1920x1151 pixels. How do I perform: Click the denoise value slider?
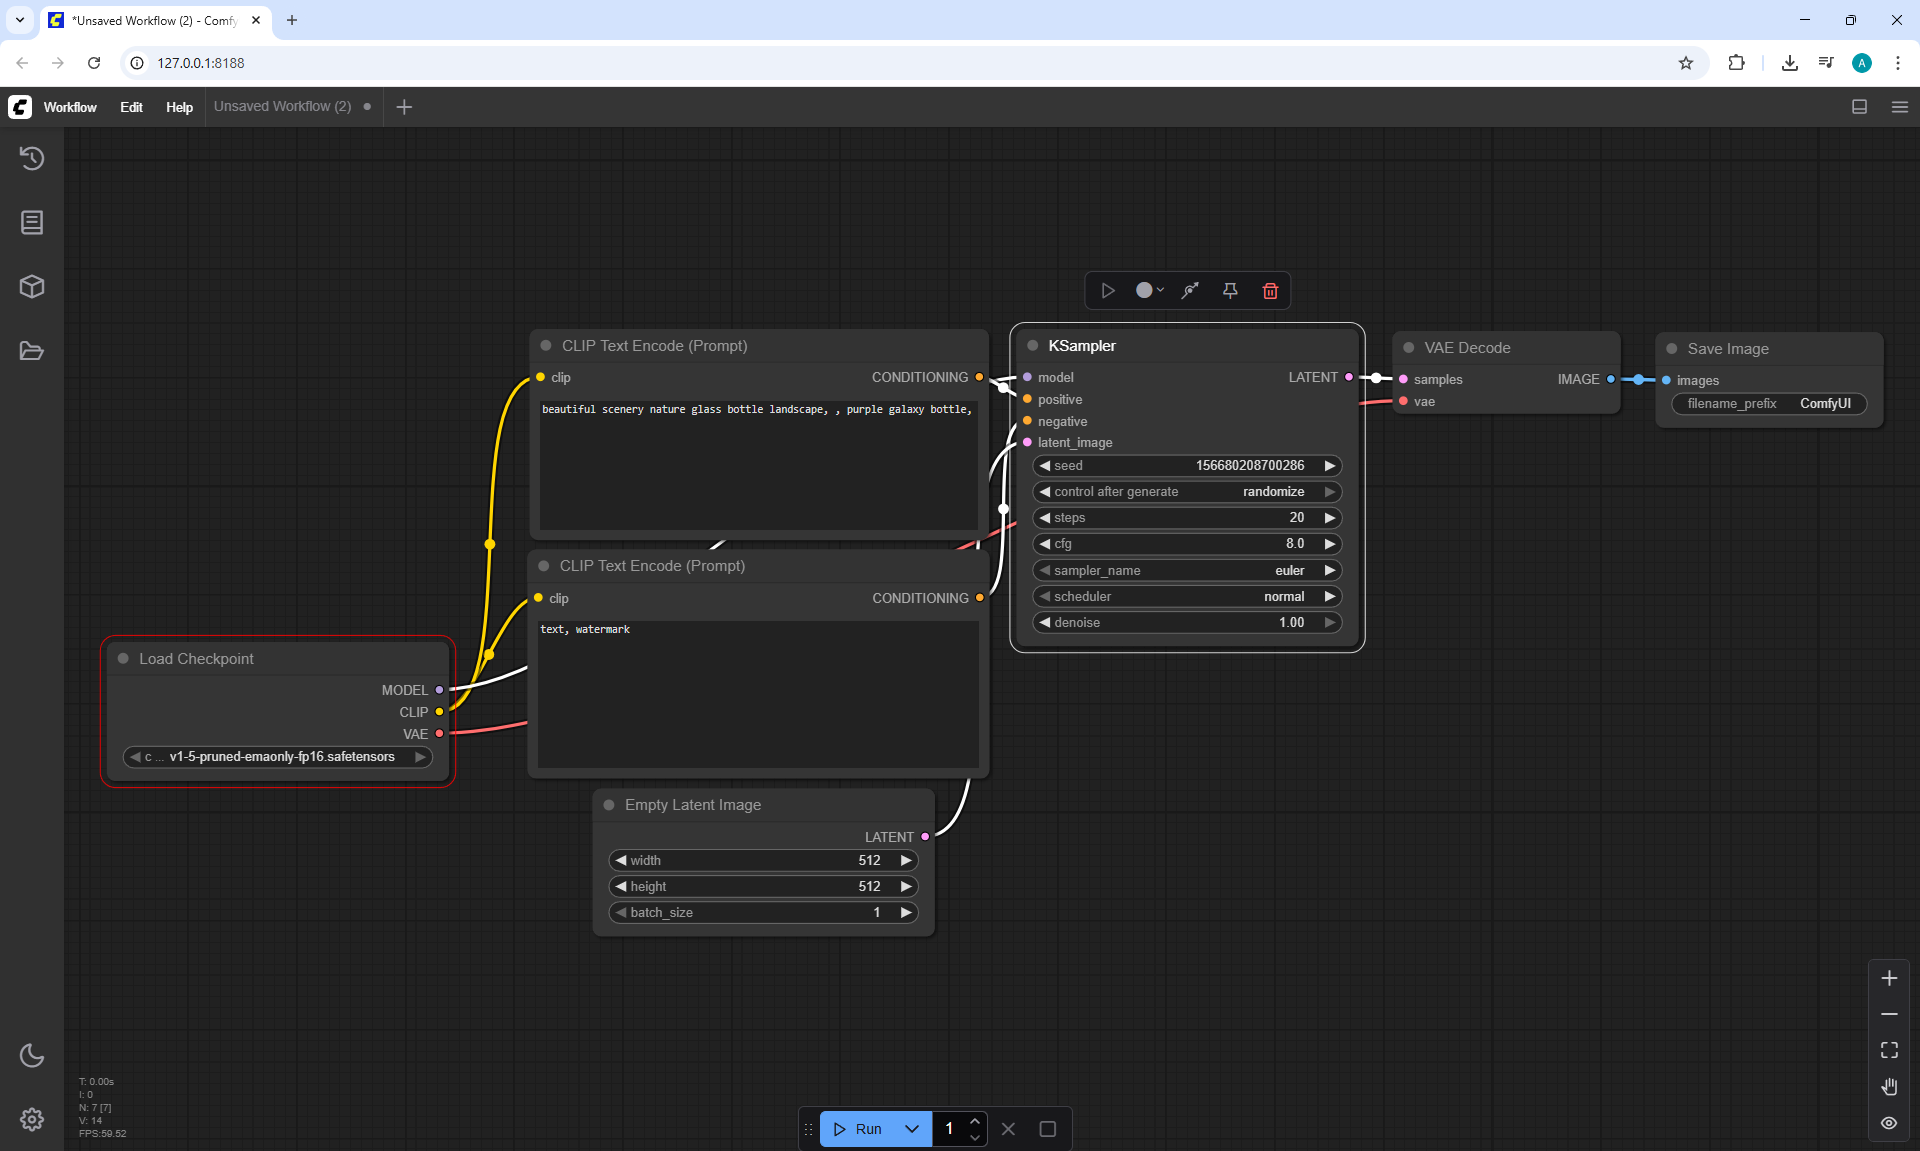point(1187,622)
